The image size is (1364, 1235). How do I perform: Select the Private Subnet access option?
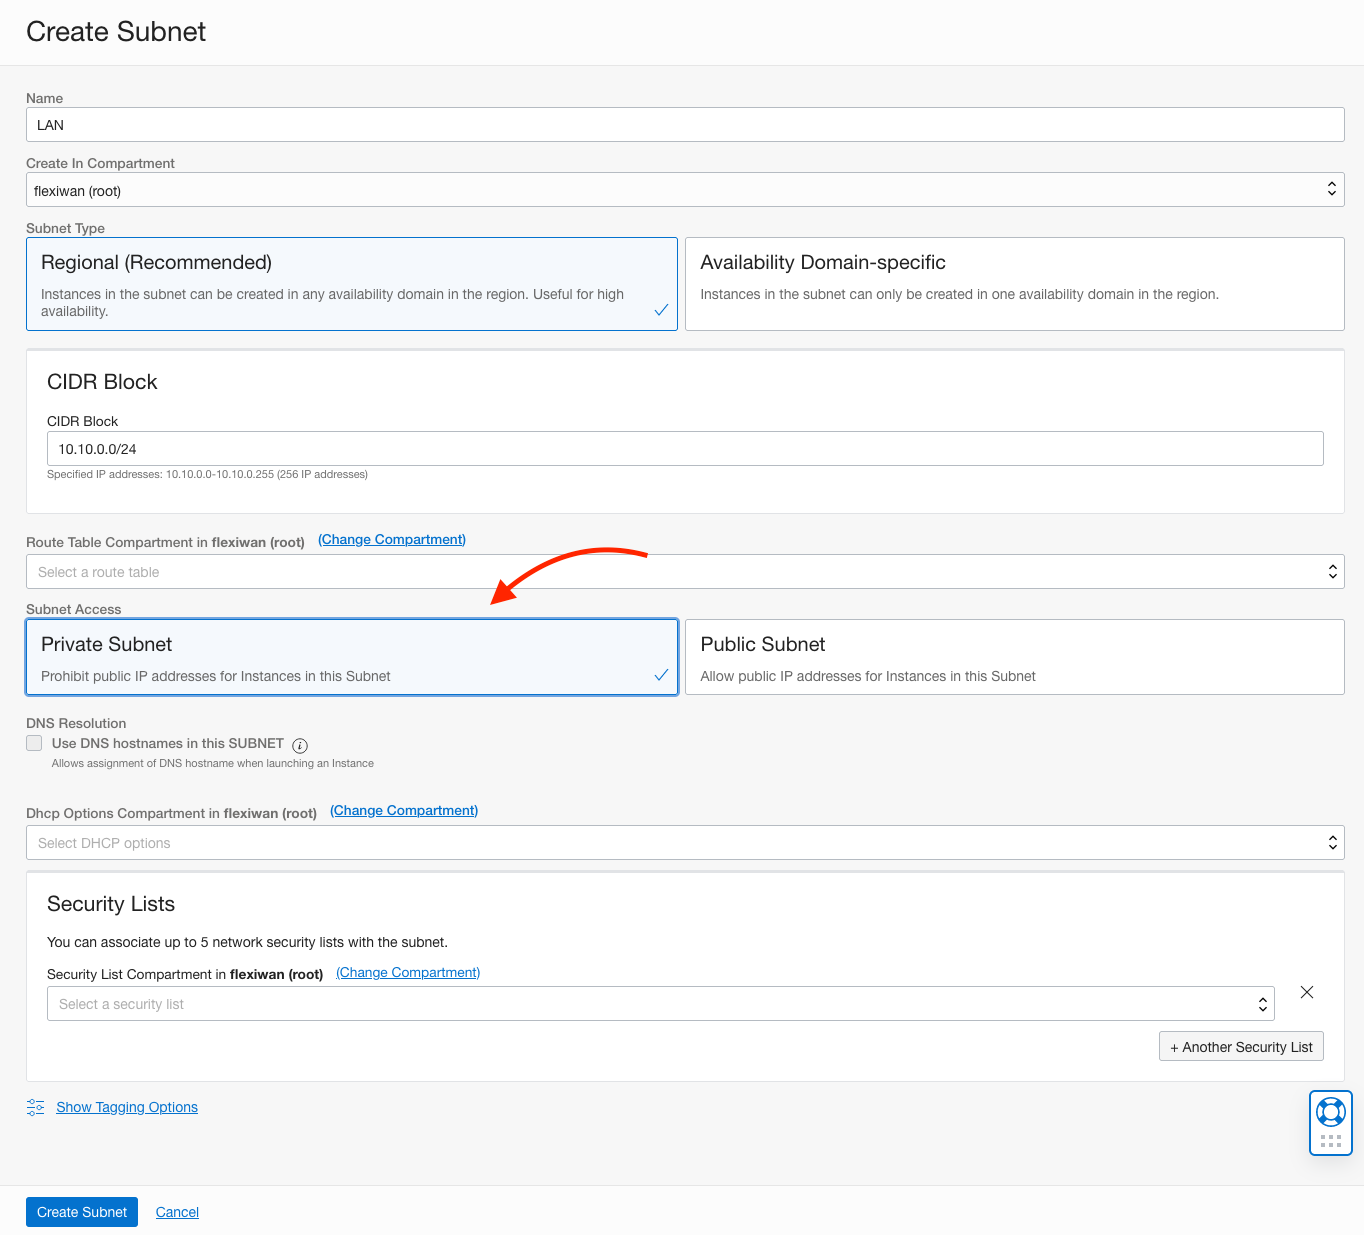(351, 657)
